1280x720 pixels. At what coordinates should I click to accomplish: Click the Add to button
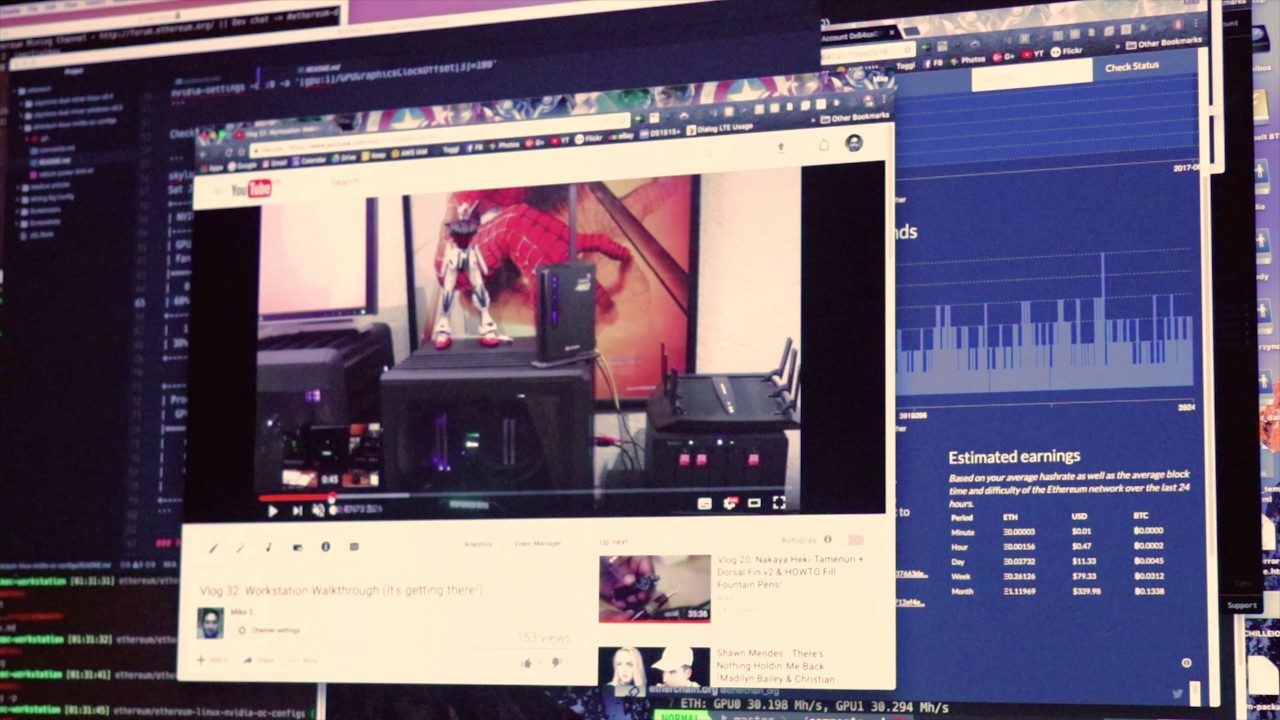point(212,660)
